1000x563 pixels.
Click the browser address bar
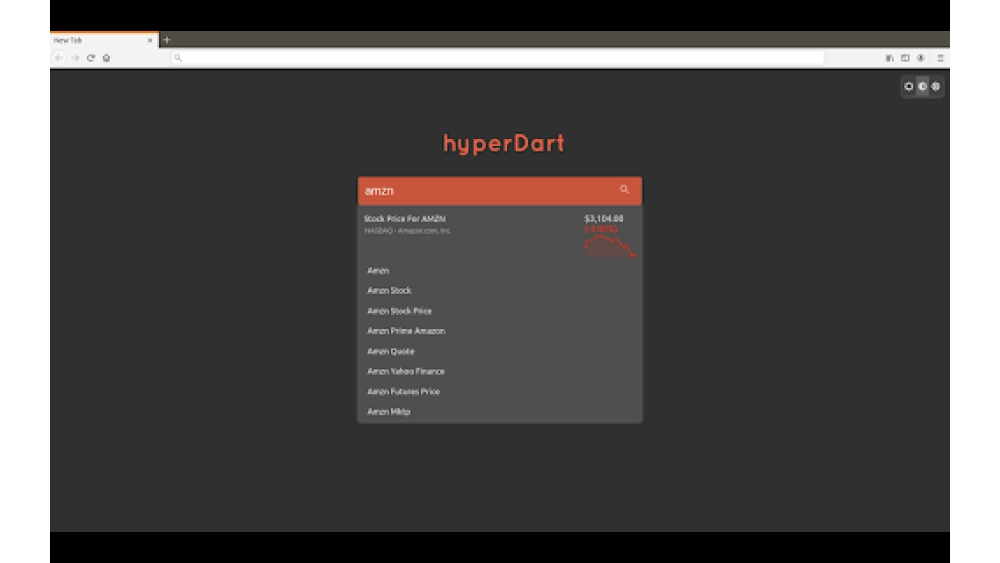coord(497,58)
